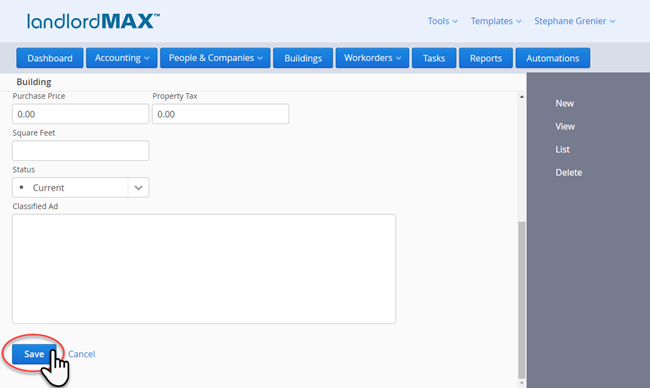Open the Tasks tab
This screenshot has height=388, width=650.
pos(434,58)
